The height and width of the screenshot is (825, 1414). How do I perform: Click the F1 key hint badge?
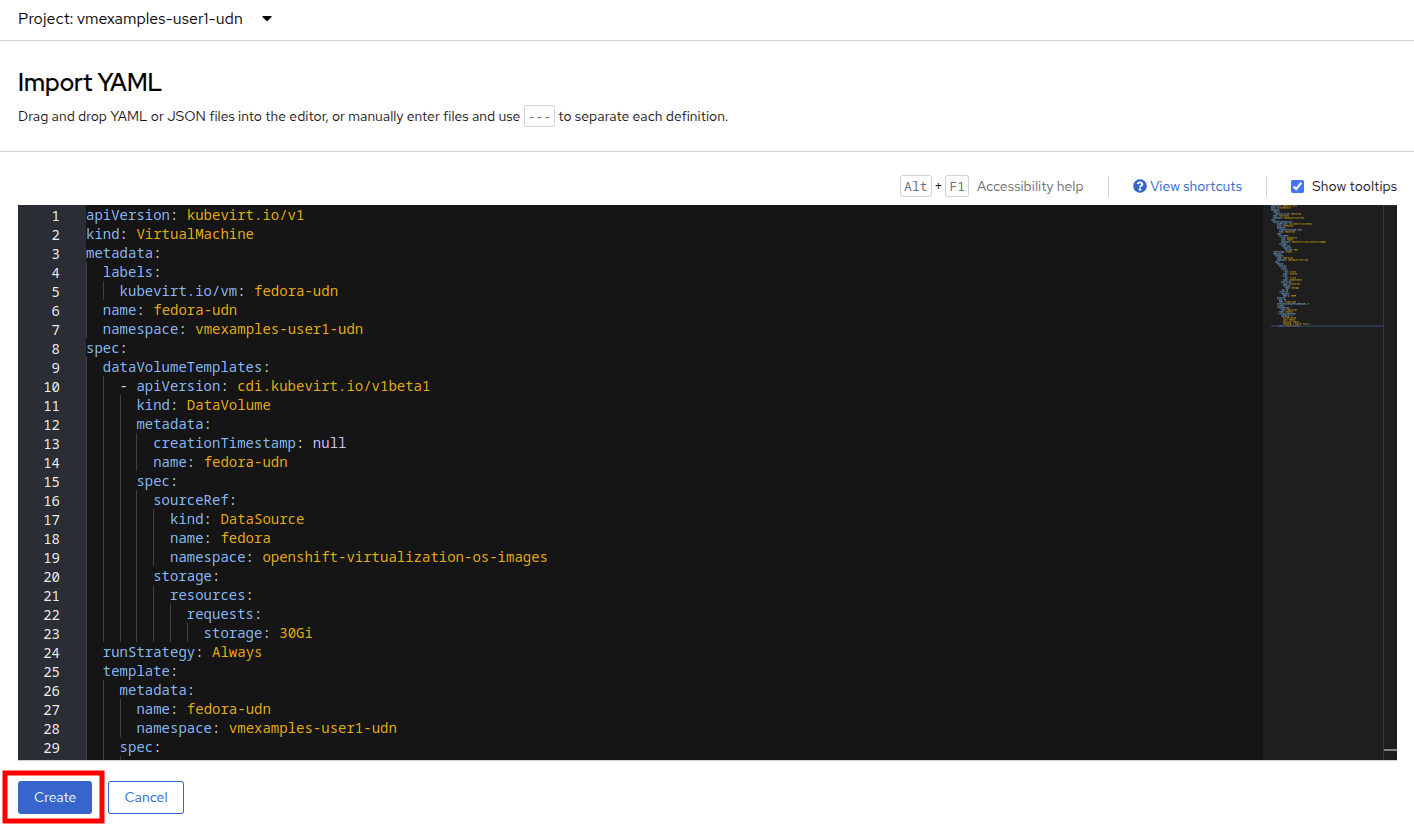pyautogui.click(x=956, y=186)
